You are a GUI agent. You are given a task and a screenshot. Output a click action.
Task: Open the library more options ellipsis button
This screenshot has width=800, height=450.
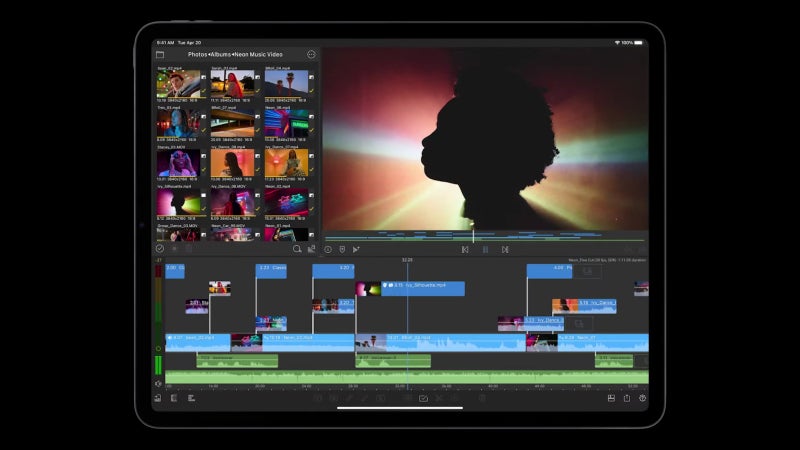pos(311,55)
